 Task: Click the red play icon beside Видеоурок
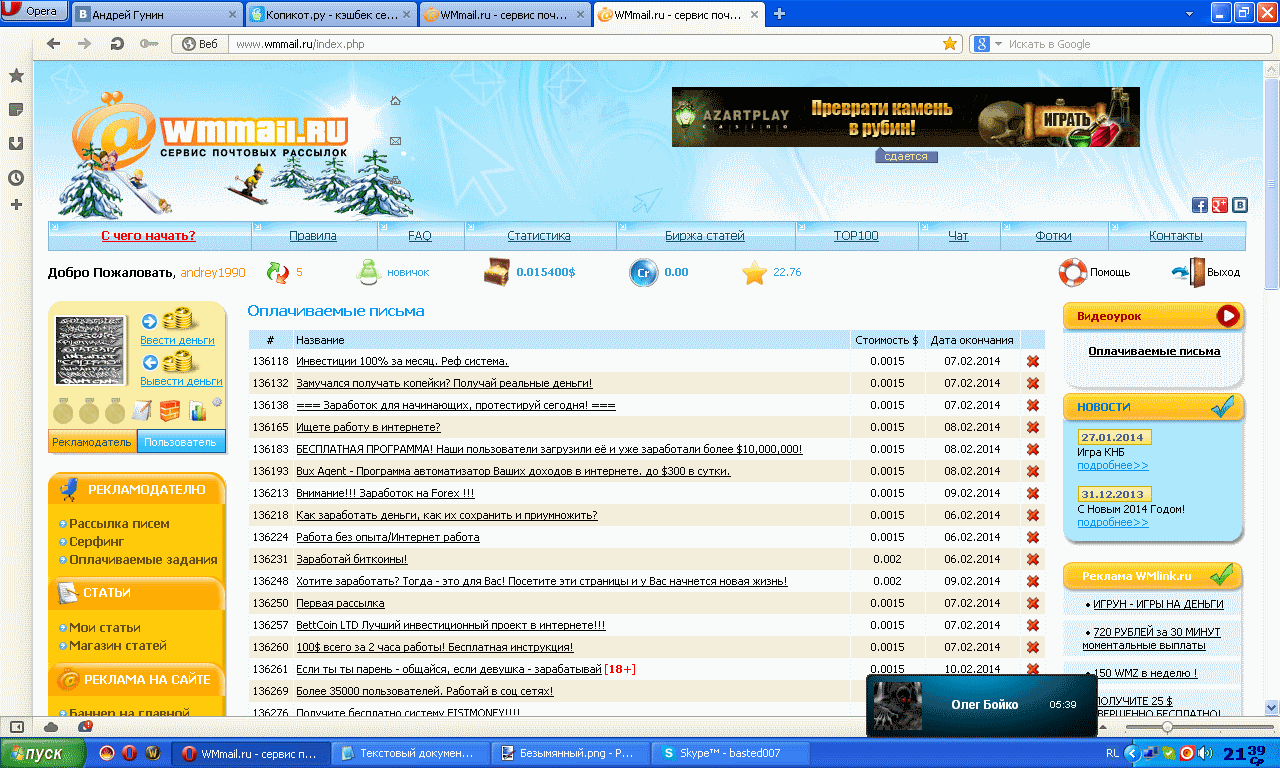[1228, 316]
